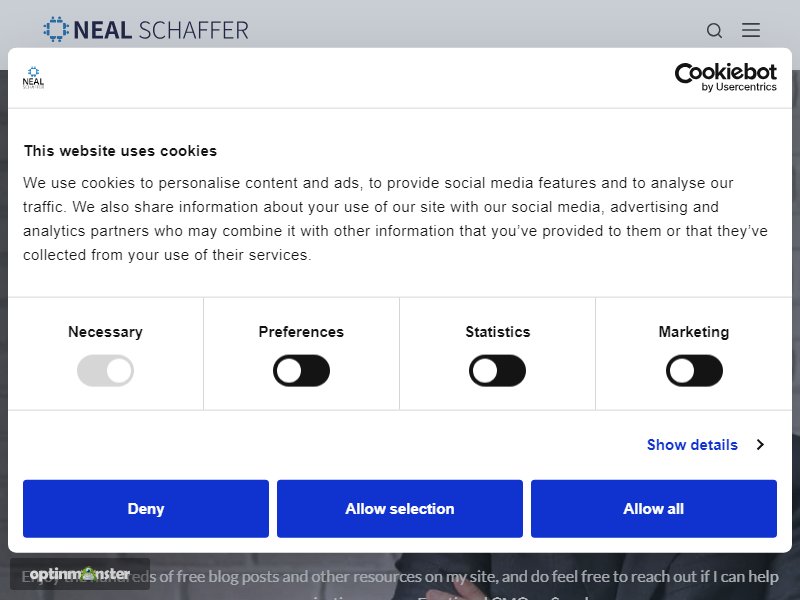Image resolution: width=800 pixels, height=600 pixels.
Task: Click the search magnifier icon
Action: 714,31
